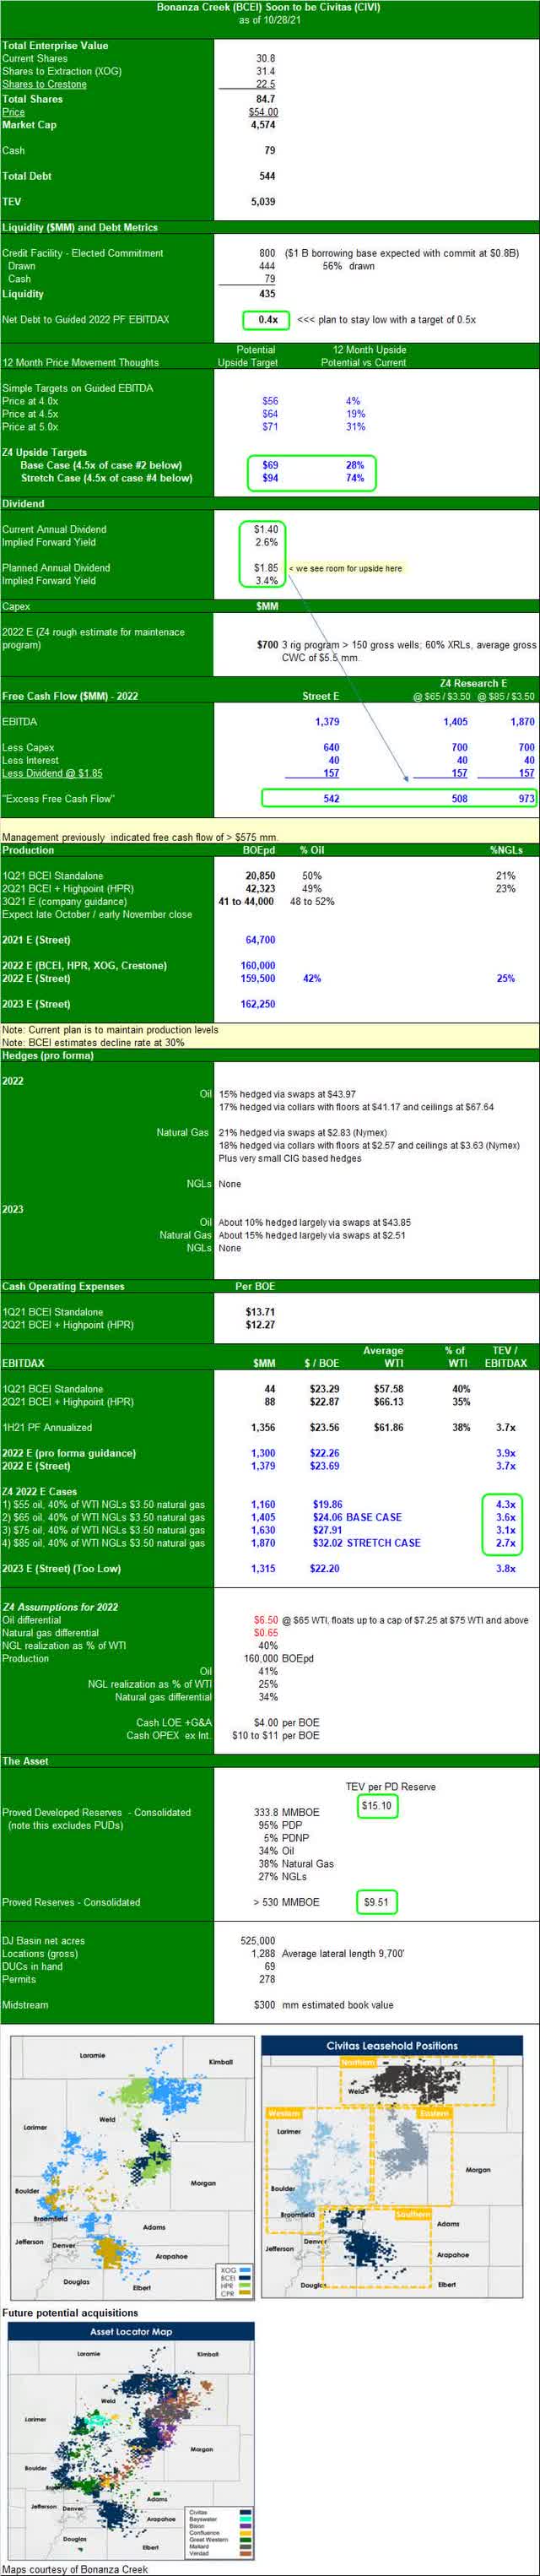Click the Market Cap value 4,574
Image resolution: width=540 pixels, height=2576 pixels.
(x=263, y=125)
